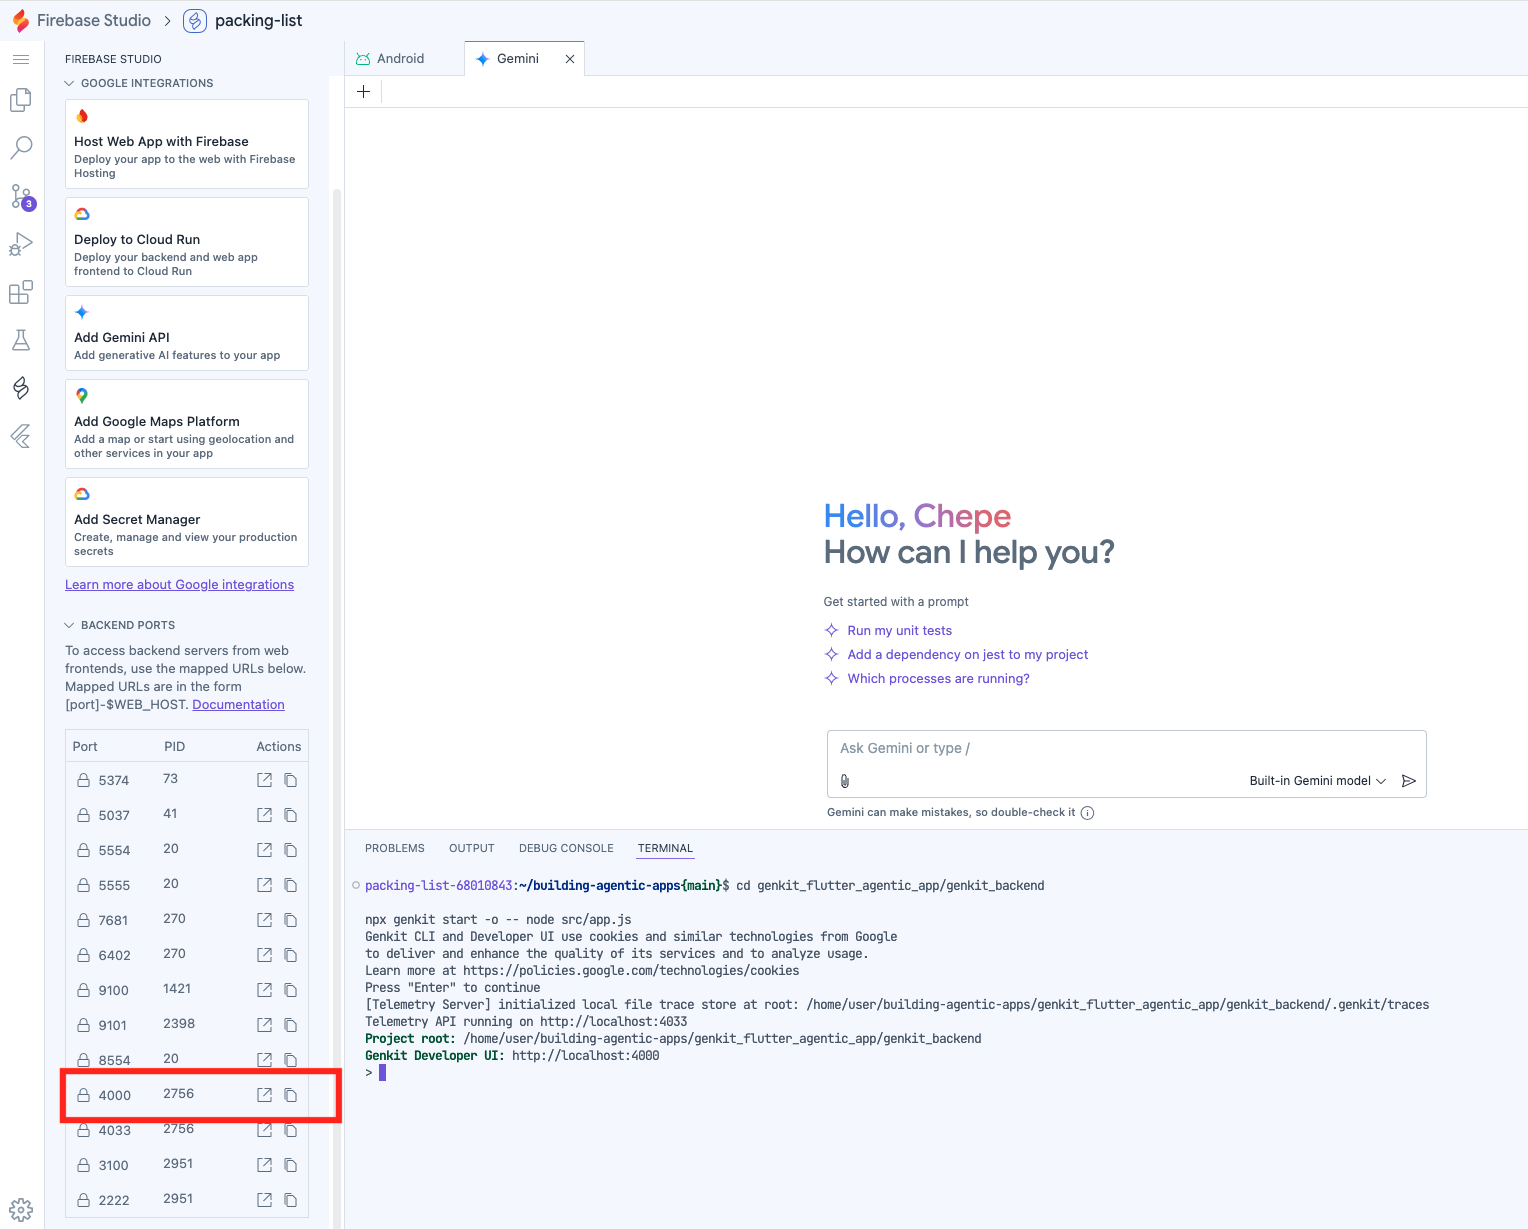Open the Add Secret Manager card

[x=187, y=522]
